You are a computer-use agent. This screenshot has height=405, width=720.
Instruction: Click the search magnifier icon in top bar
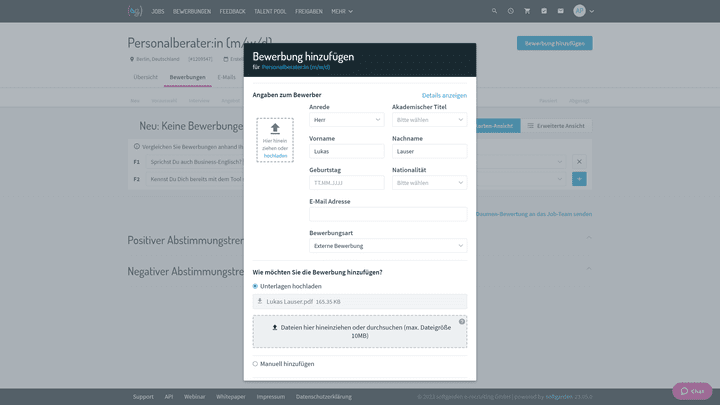494,11
